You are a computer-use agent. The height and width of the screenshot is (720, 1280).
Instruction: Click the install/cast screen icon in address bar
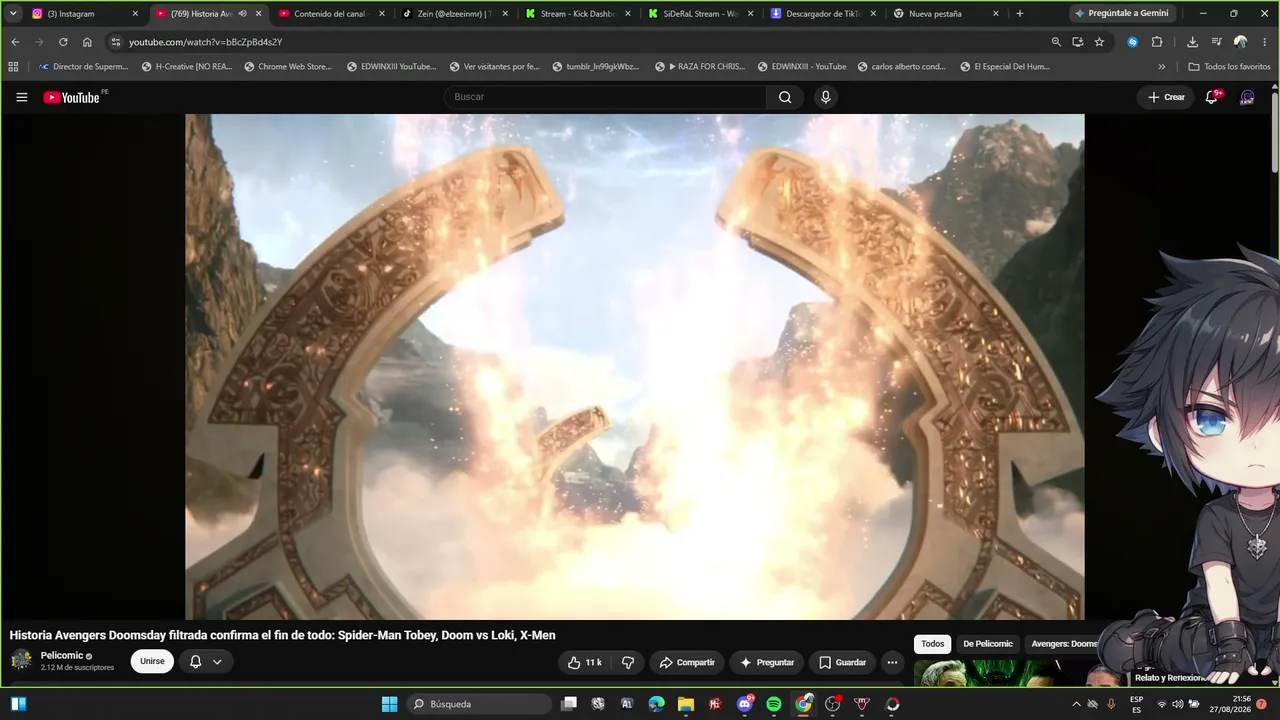1077,42
